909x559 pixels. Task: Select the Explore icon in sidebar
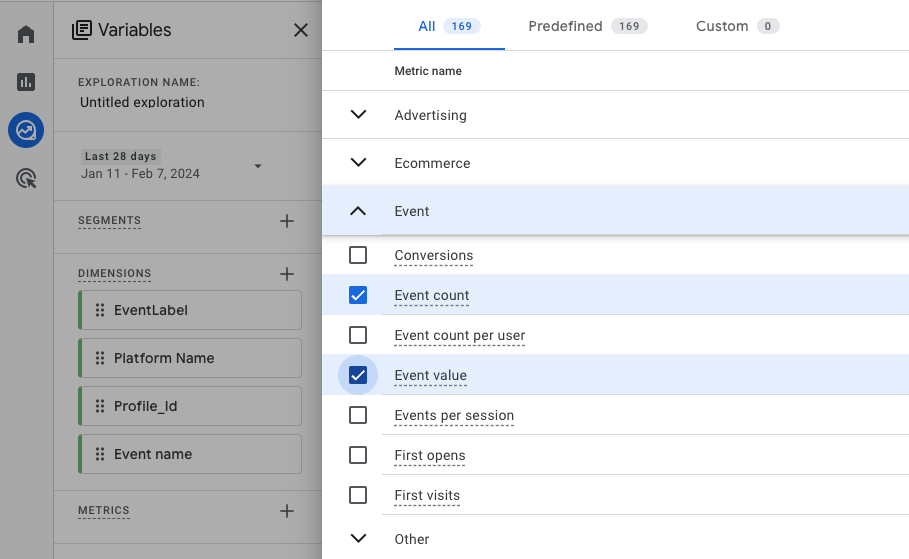pos(26,130)
